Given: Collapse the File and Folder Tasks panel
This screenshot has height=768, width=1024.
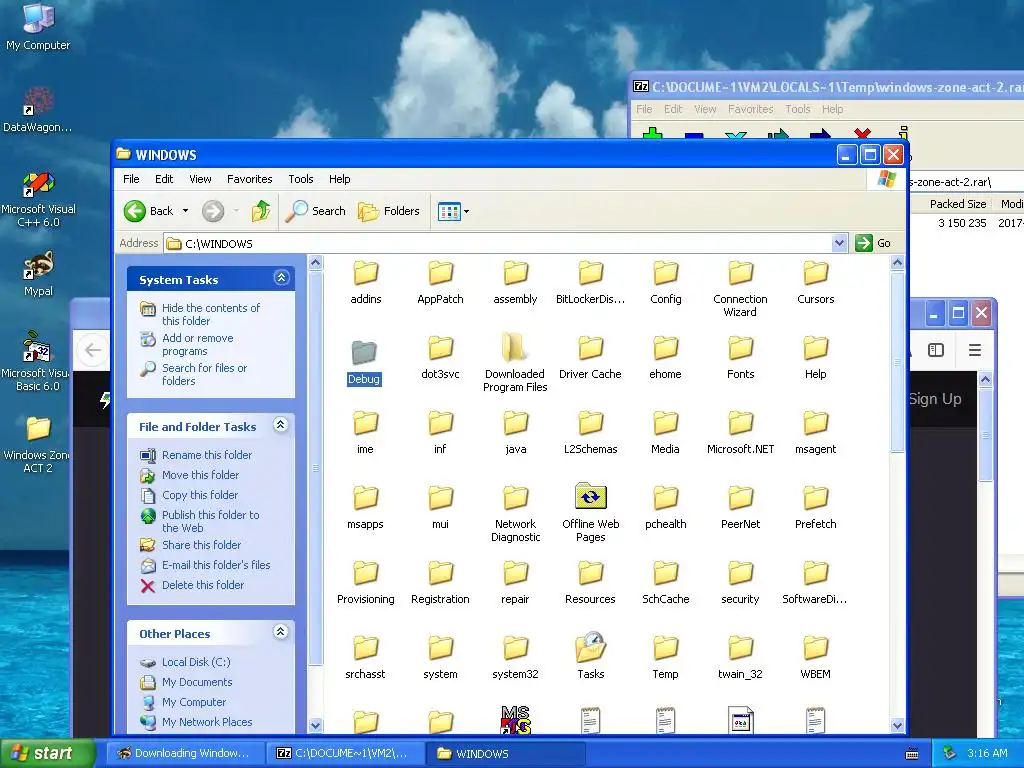Looking at the screenshot, I should coord(281,425).
